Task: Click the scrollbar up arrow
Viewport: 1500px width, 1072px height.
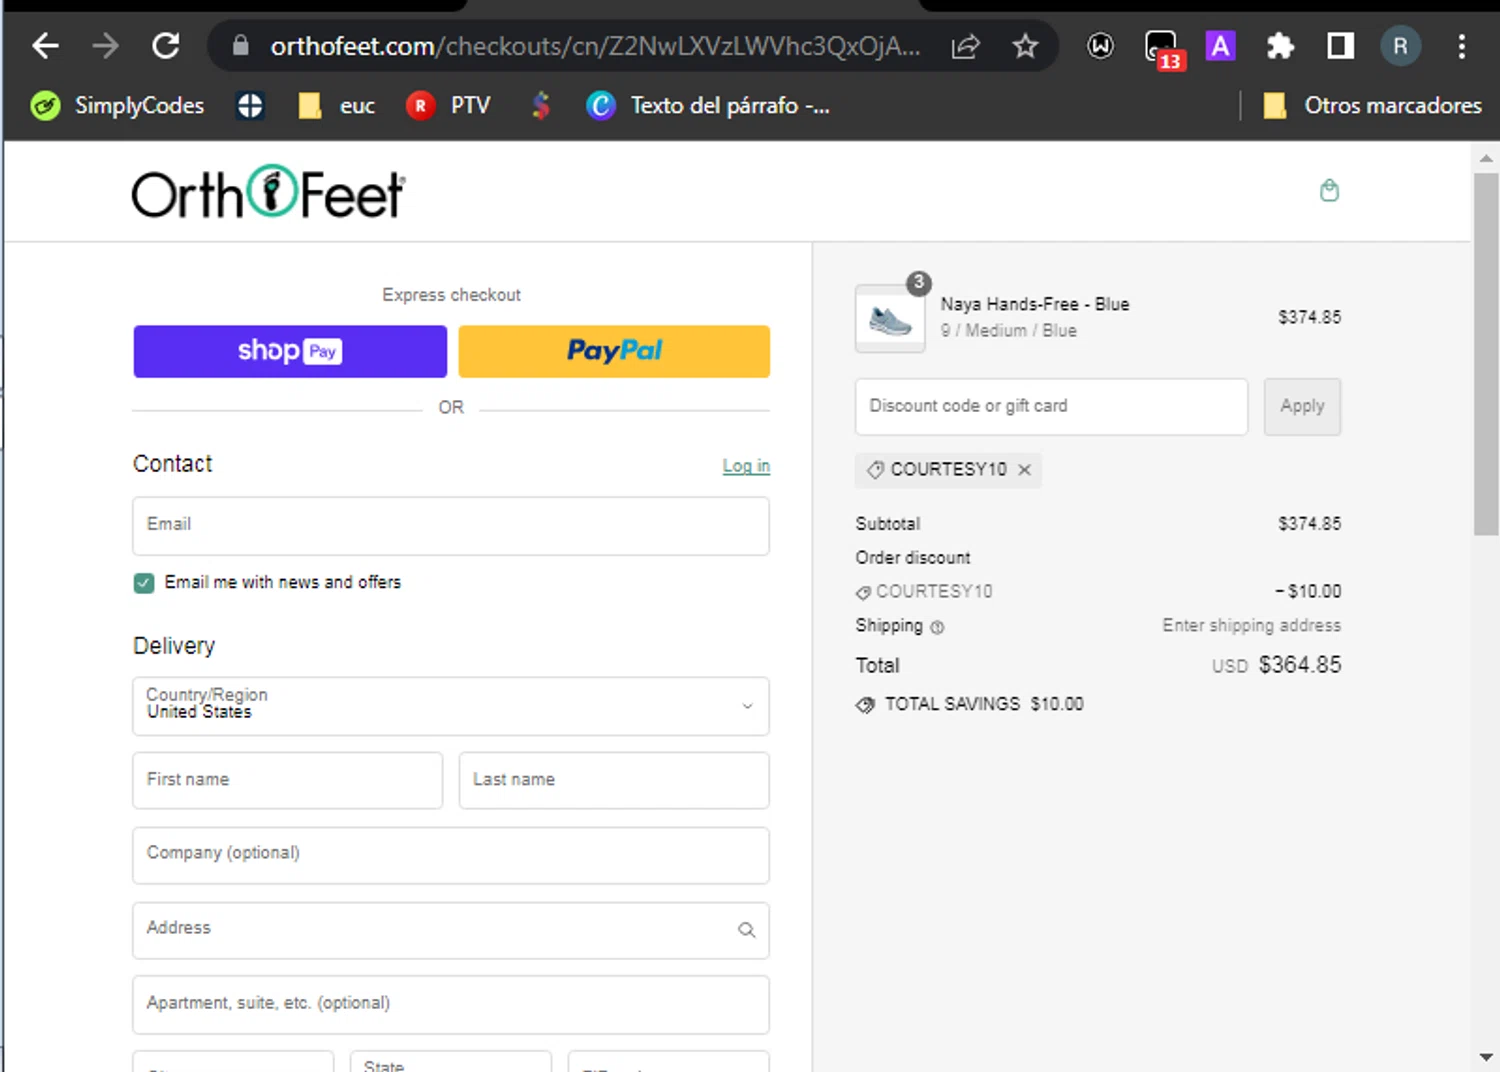Action: point(1485,158)
